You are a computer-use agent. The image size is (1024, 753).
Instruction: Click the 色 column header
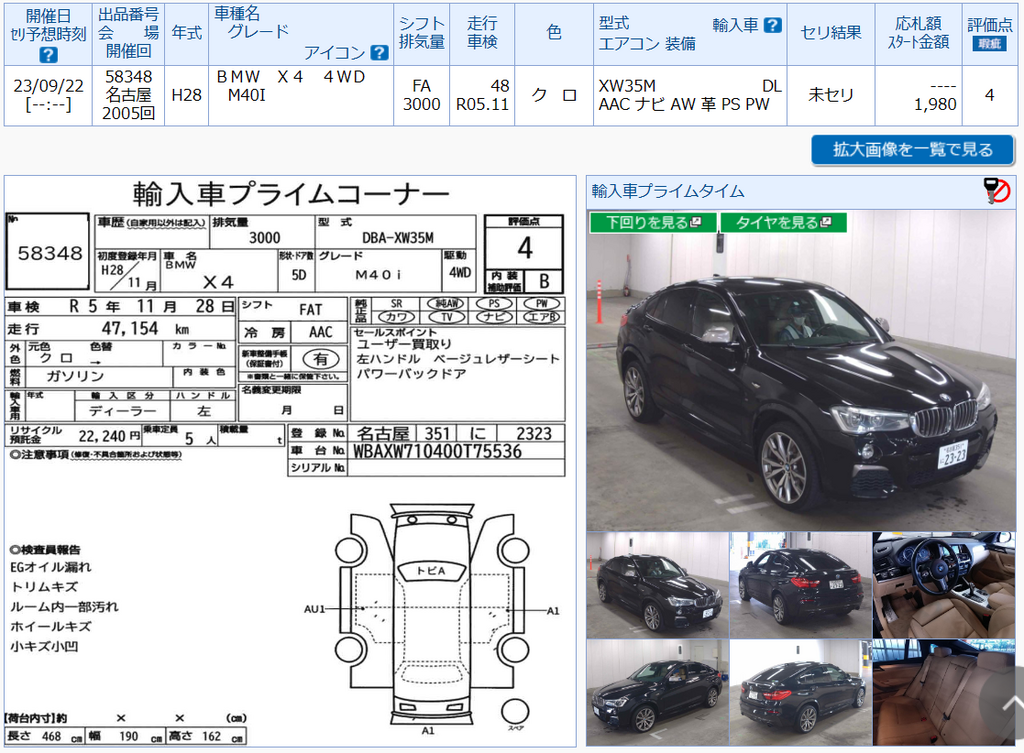point(554,33)
